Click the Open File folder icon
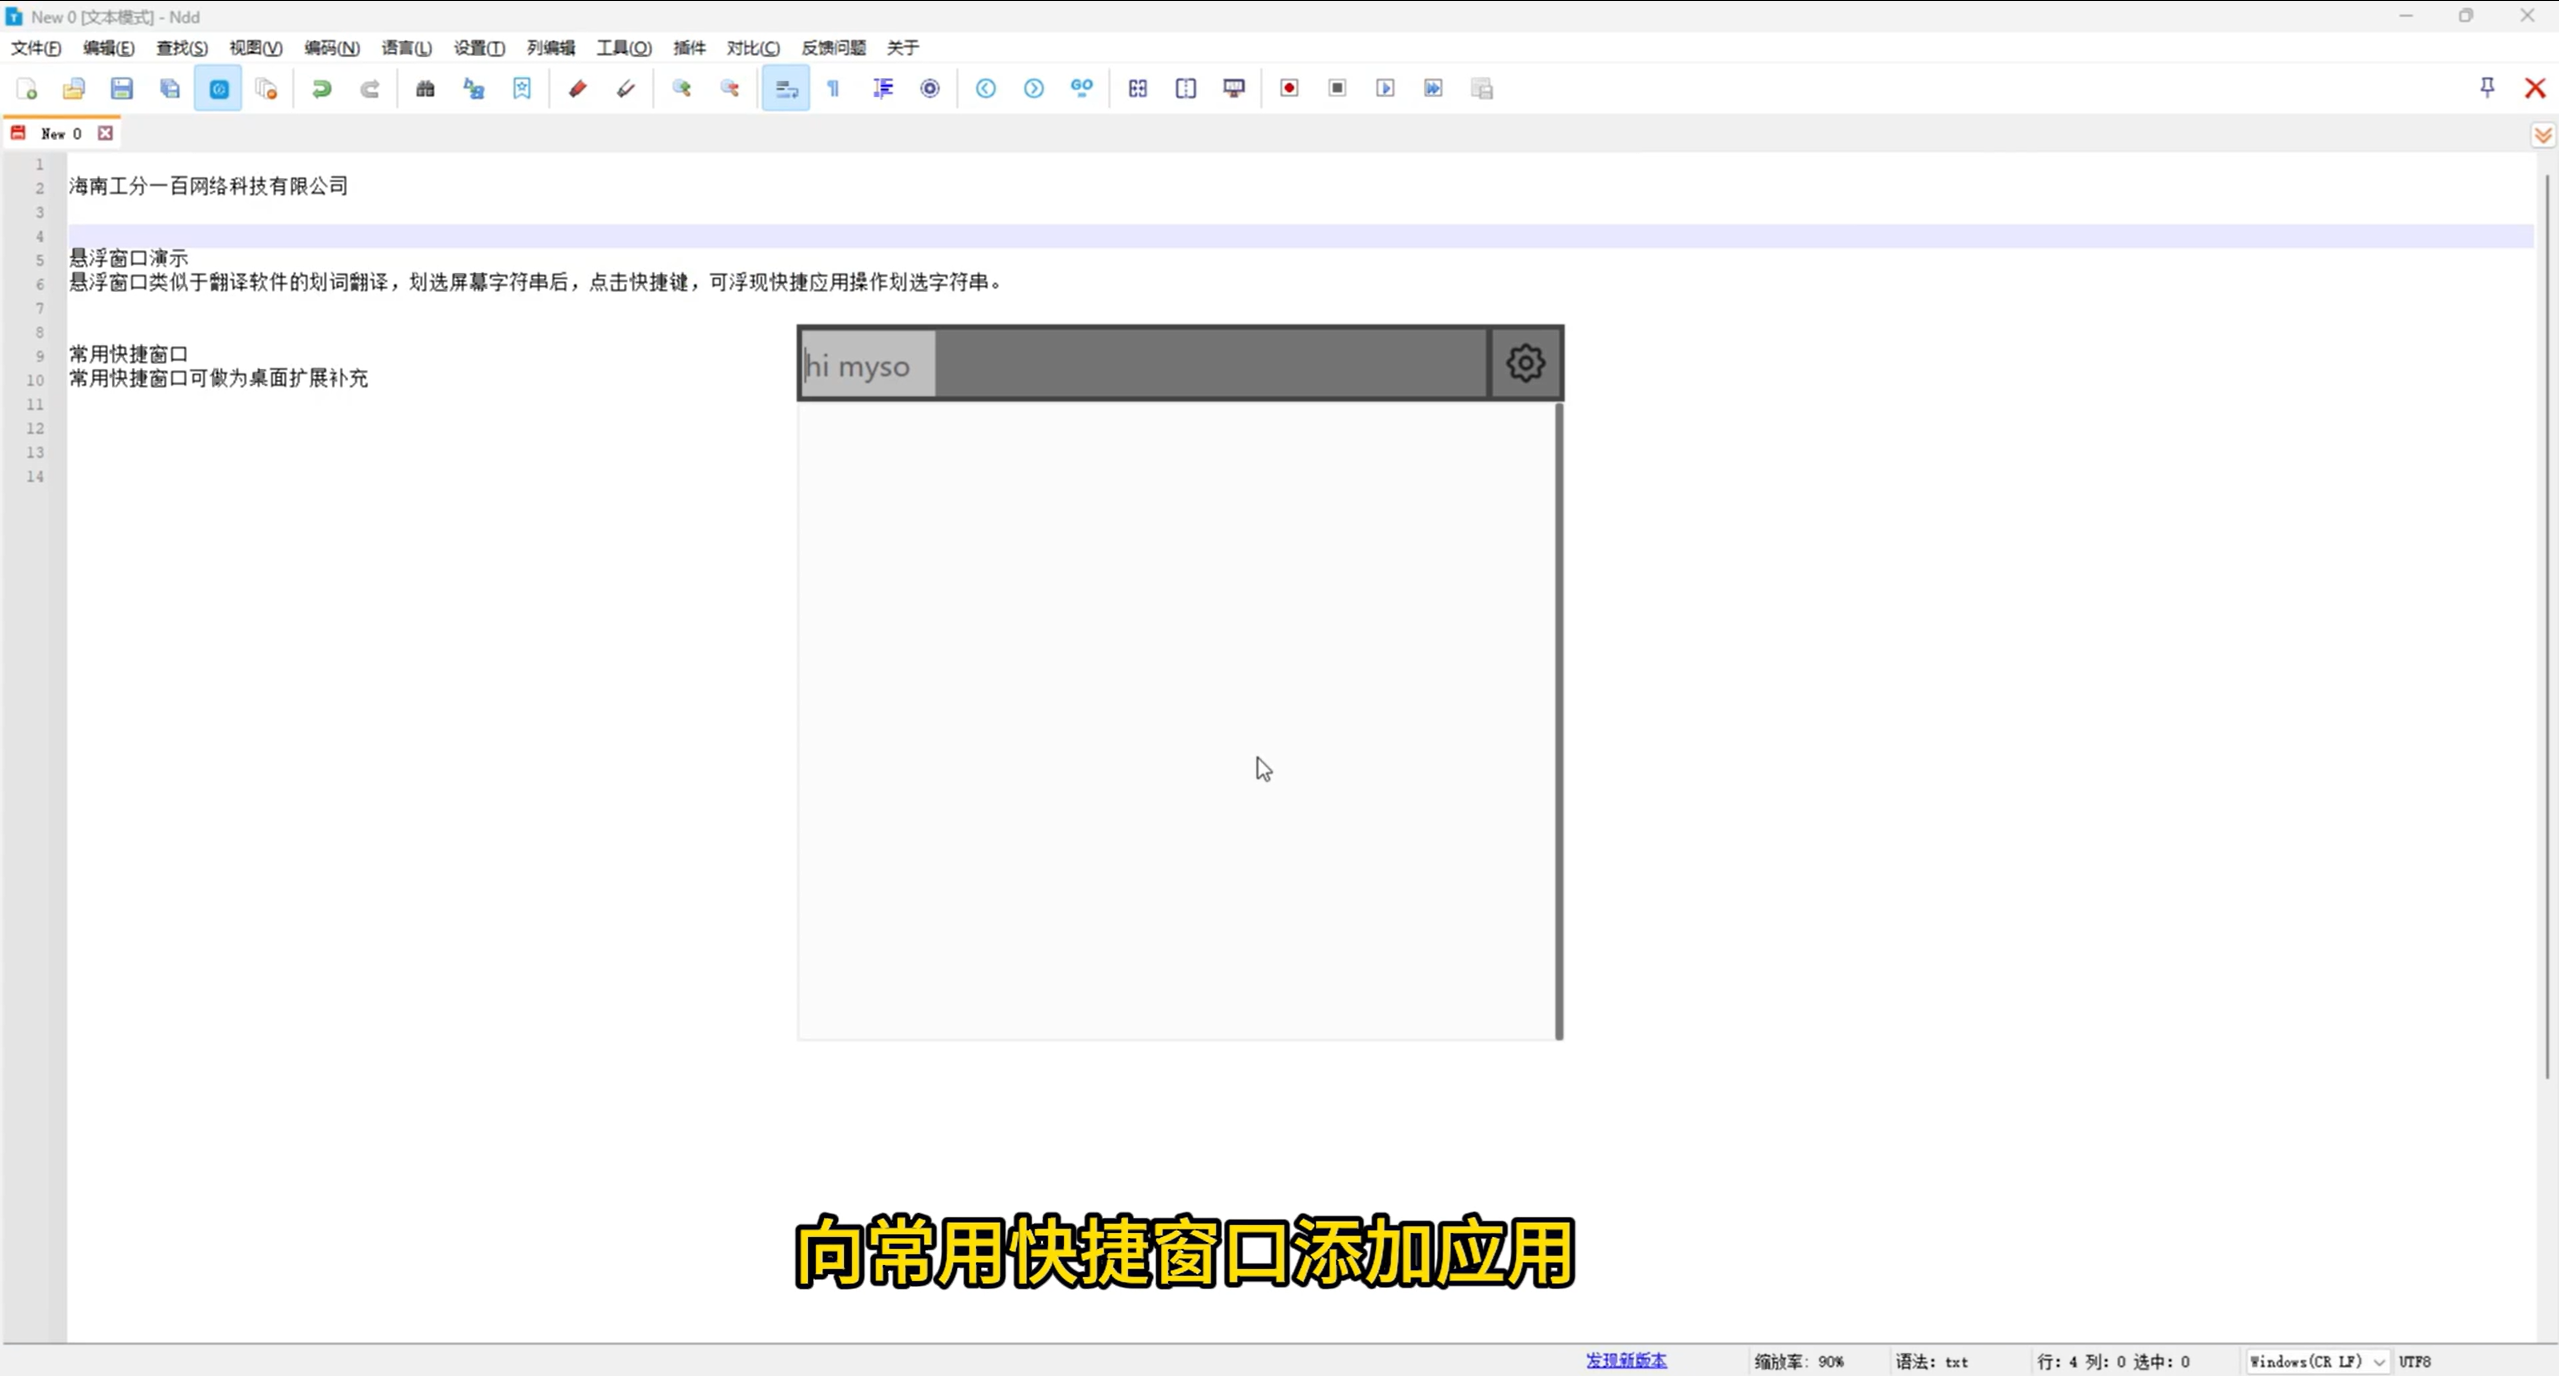The image size is (2559, 1376). click(74, 89)
